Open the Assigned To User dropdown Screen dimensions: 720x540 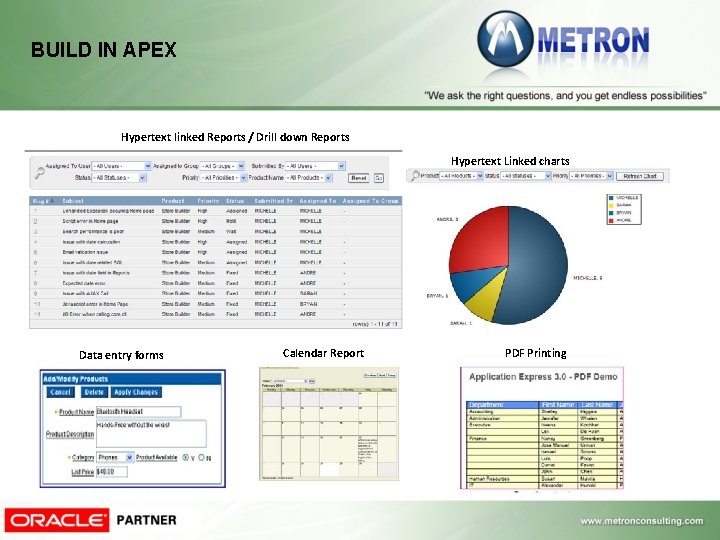pos(121,166)
